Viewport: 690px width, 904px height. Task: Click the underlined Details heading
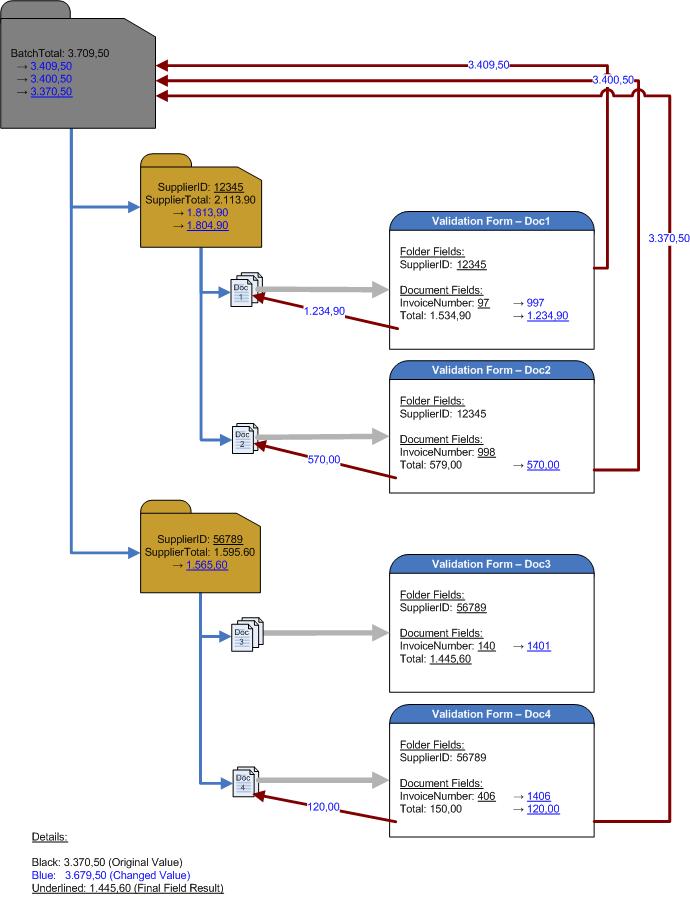click(x=49, y=836)
